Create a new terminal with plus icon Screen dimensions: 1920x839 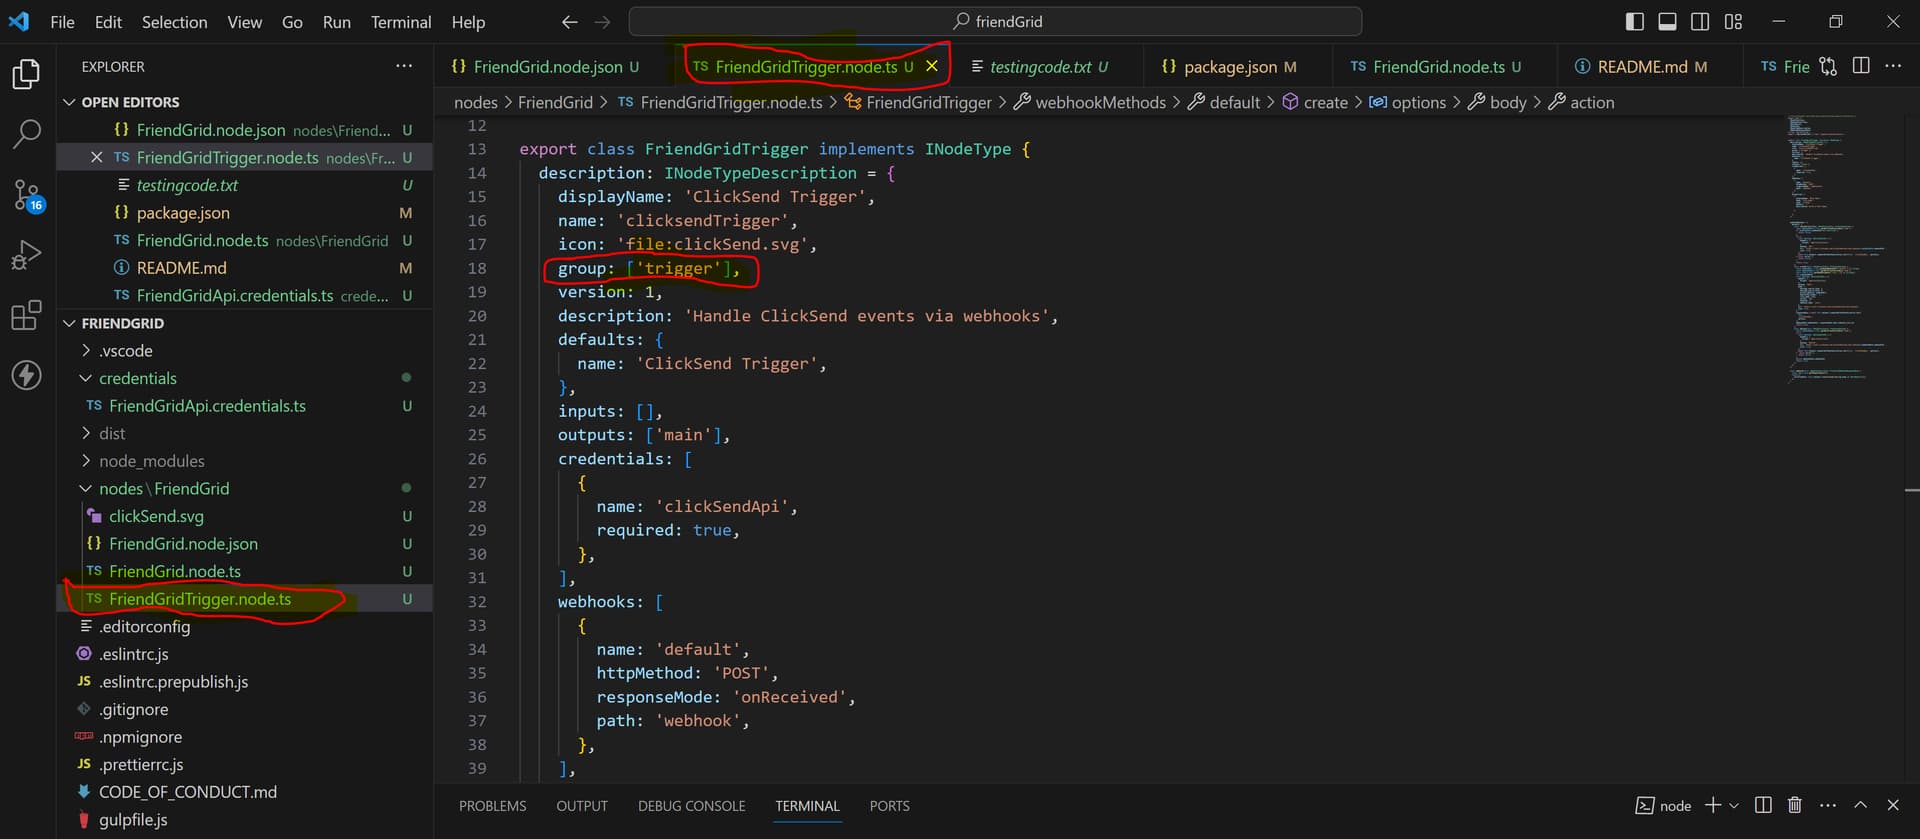coord(1713,805)
